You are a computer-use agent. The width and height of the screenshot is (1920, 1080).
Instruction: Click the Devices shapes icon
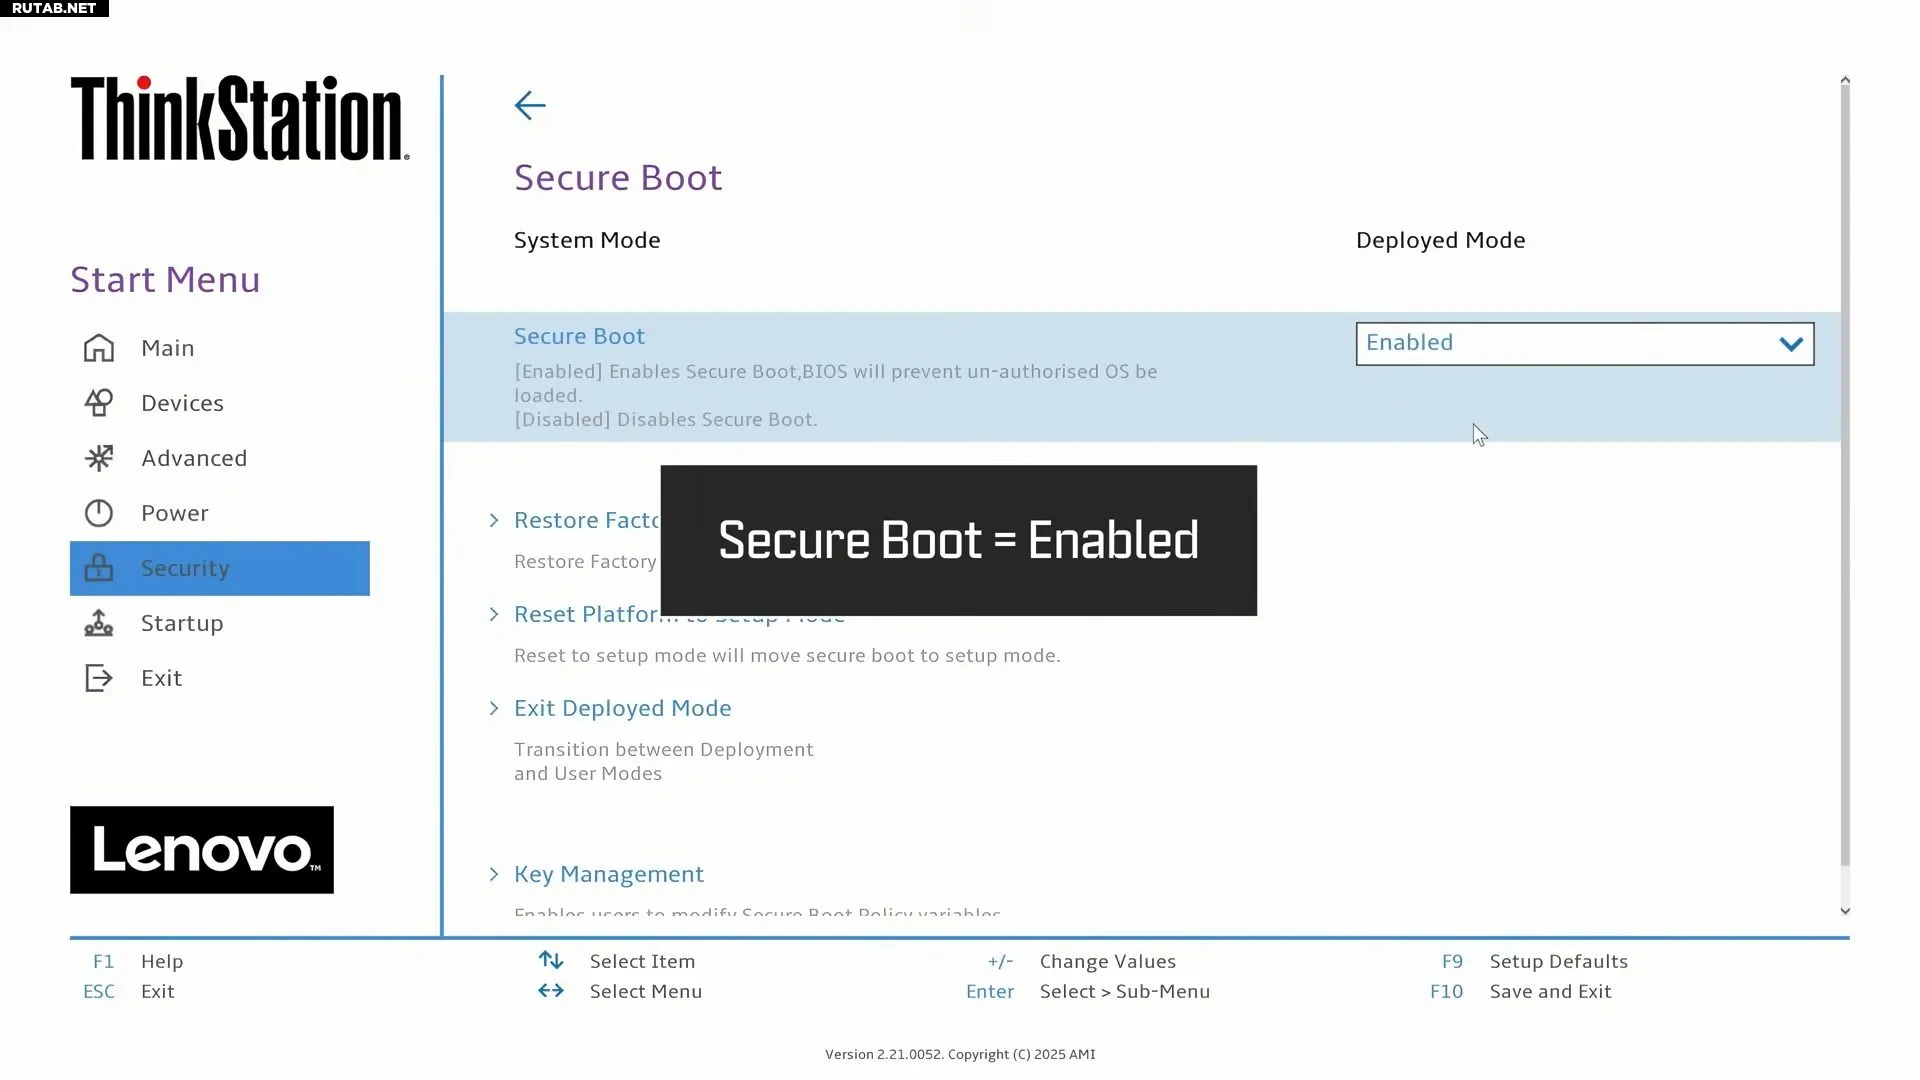99,403
